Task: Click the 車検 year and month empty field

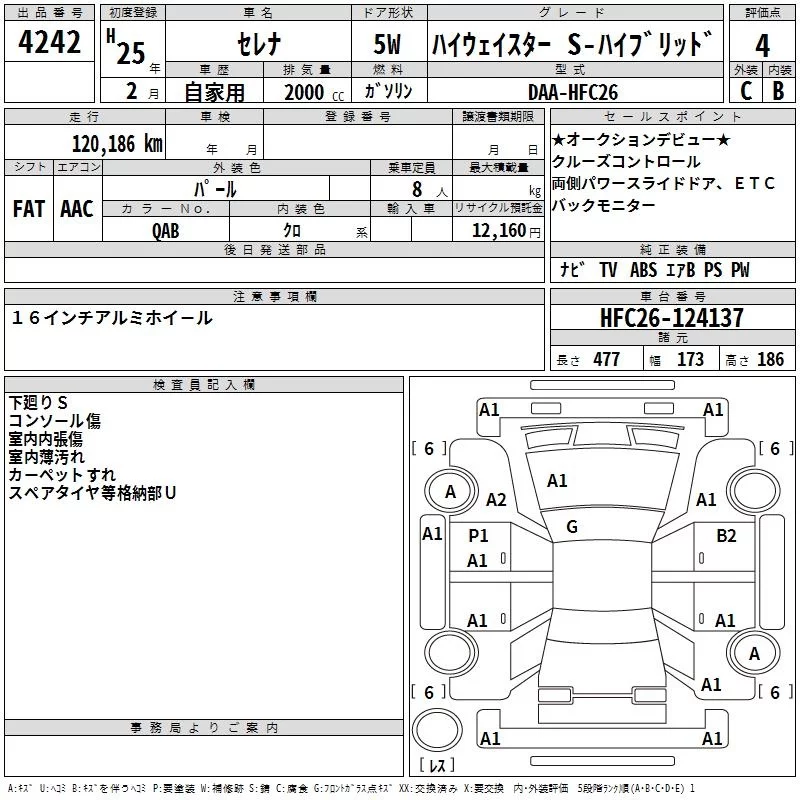Action: (x=214, y=142)
